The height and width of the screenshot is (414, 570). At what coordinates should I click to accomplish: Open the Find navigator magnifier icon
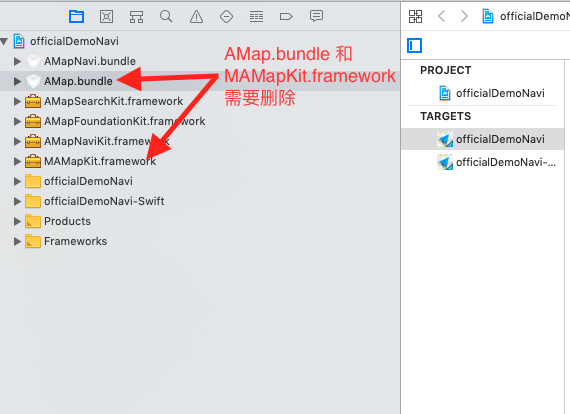pos(166,16)
